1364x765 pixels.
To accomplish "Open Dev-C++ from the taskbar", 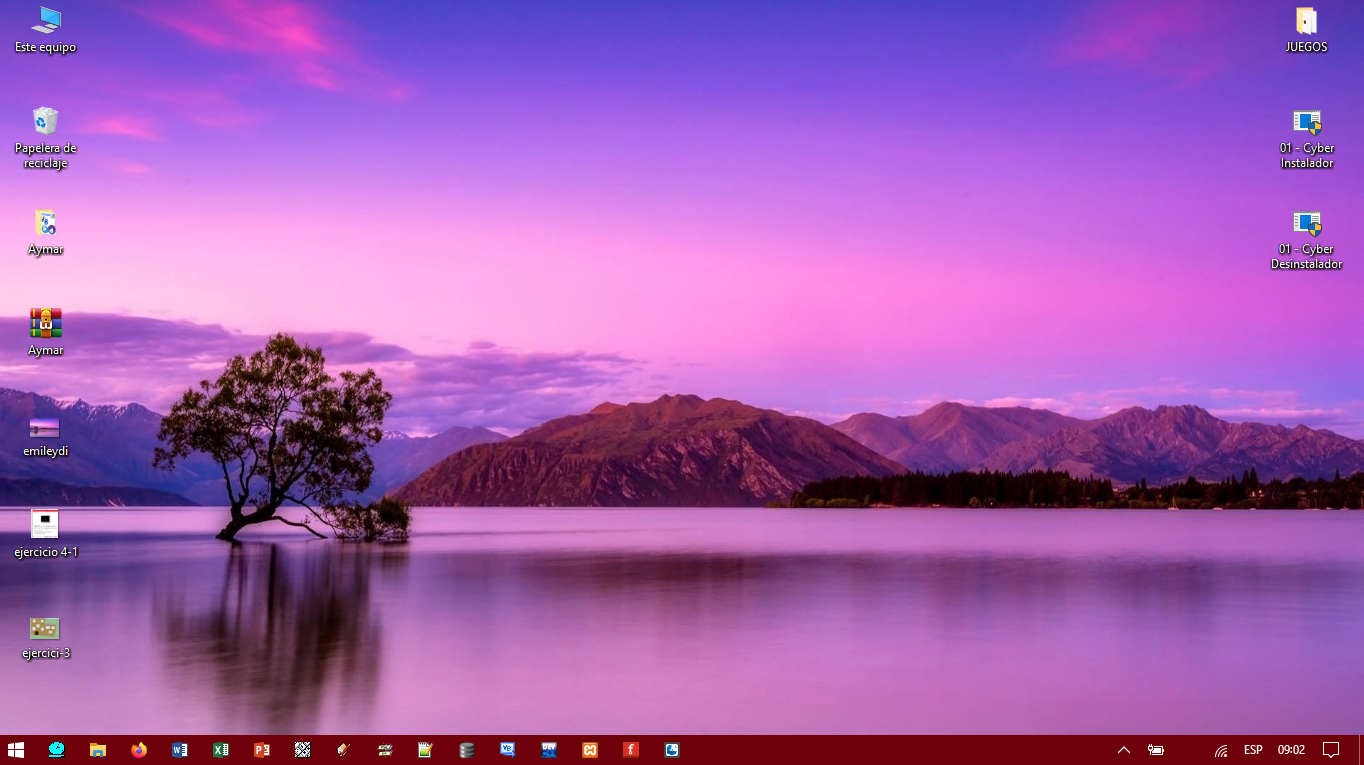I will point(549,749).
